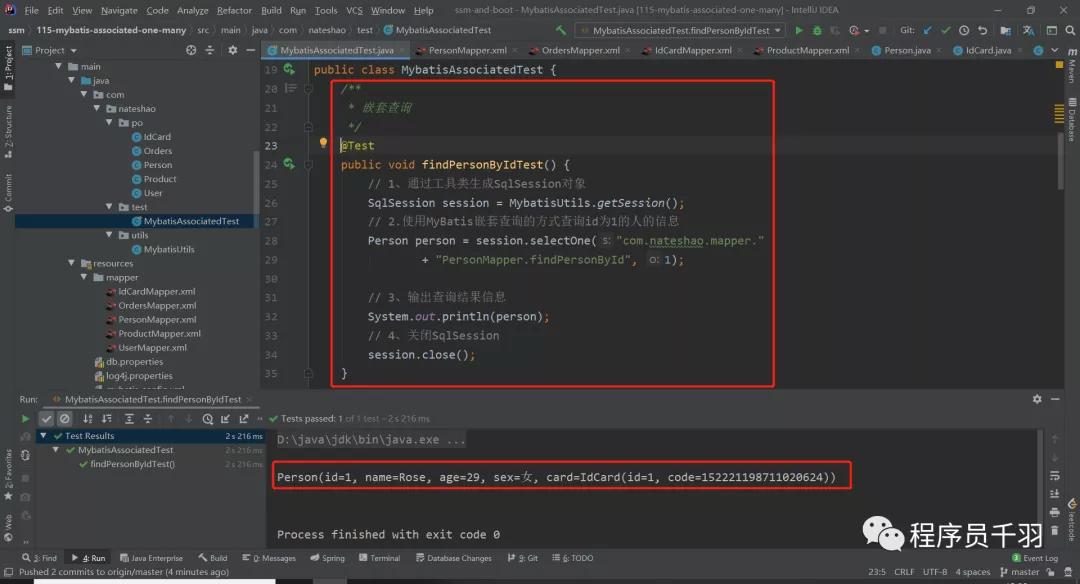Viewport: 1080px width, 584px height.
Task: Collapse the nateshao package
Action: (96, 109)
